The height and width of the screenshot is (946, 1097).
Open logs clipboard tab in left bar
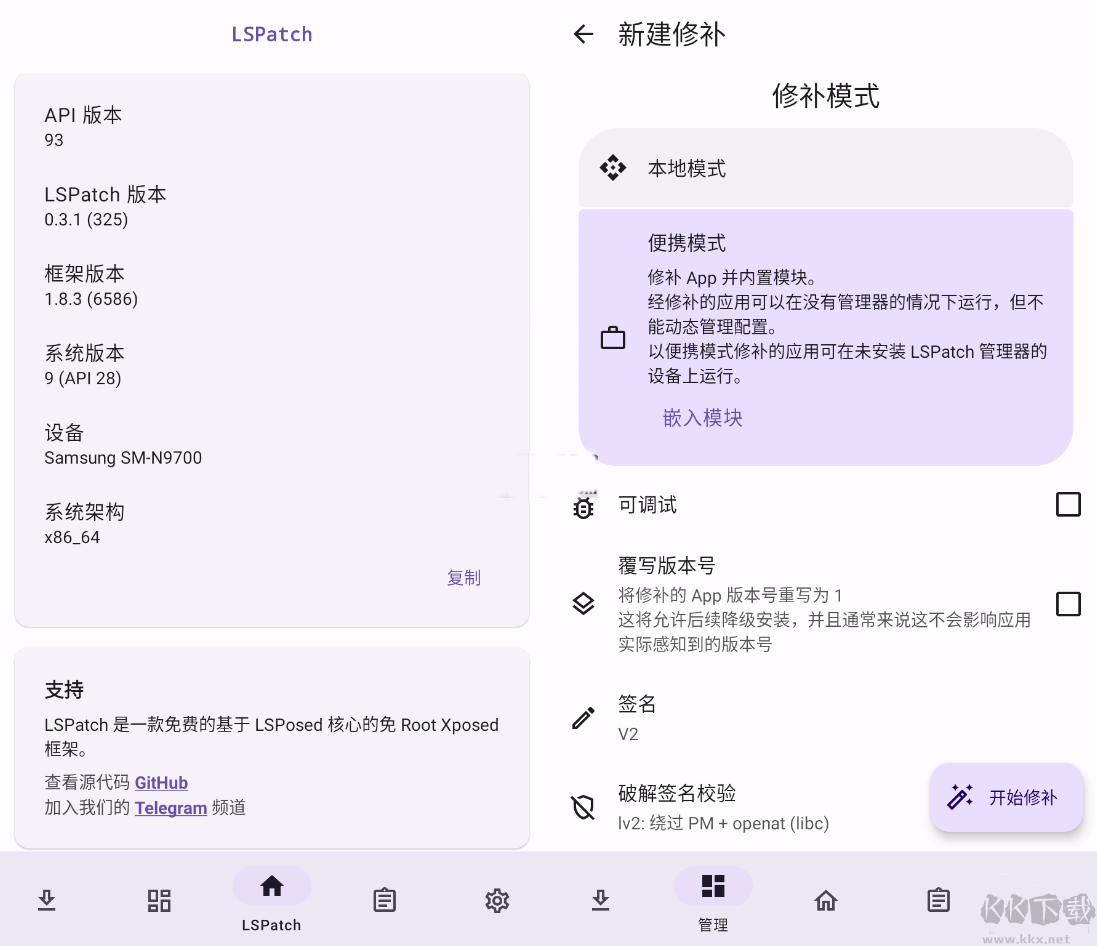(384, 900)
